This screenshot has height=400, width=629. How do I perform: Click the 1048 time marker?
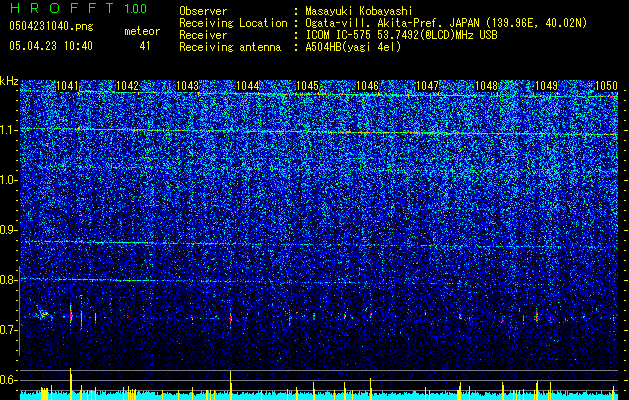pos(487,86)
